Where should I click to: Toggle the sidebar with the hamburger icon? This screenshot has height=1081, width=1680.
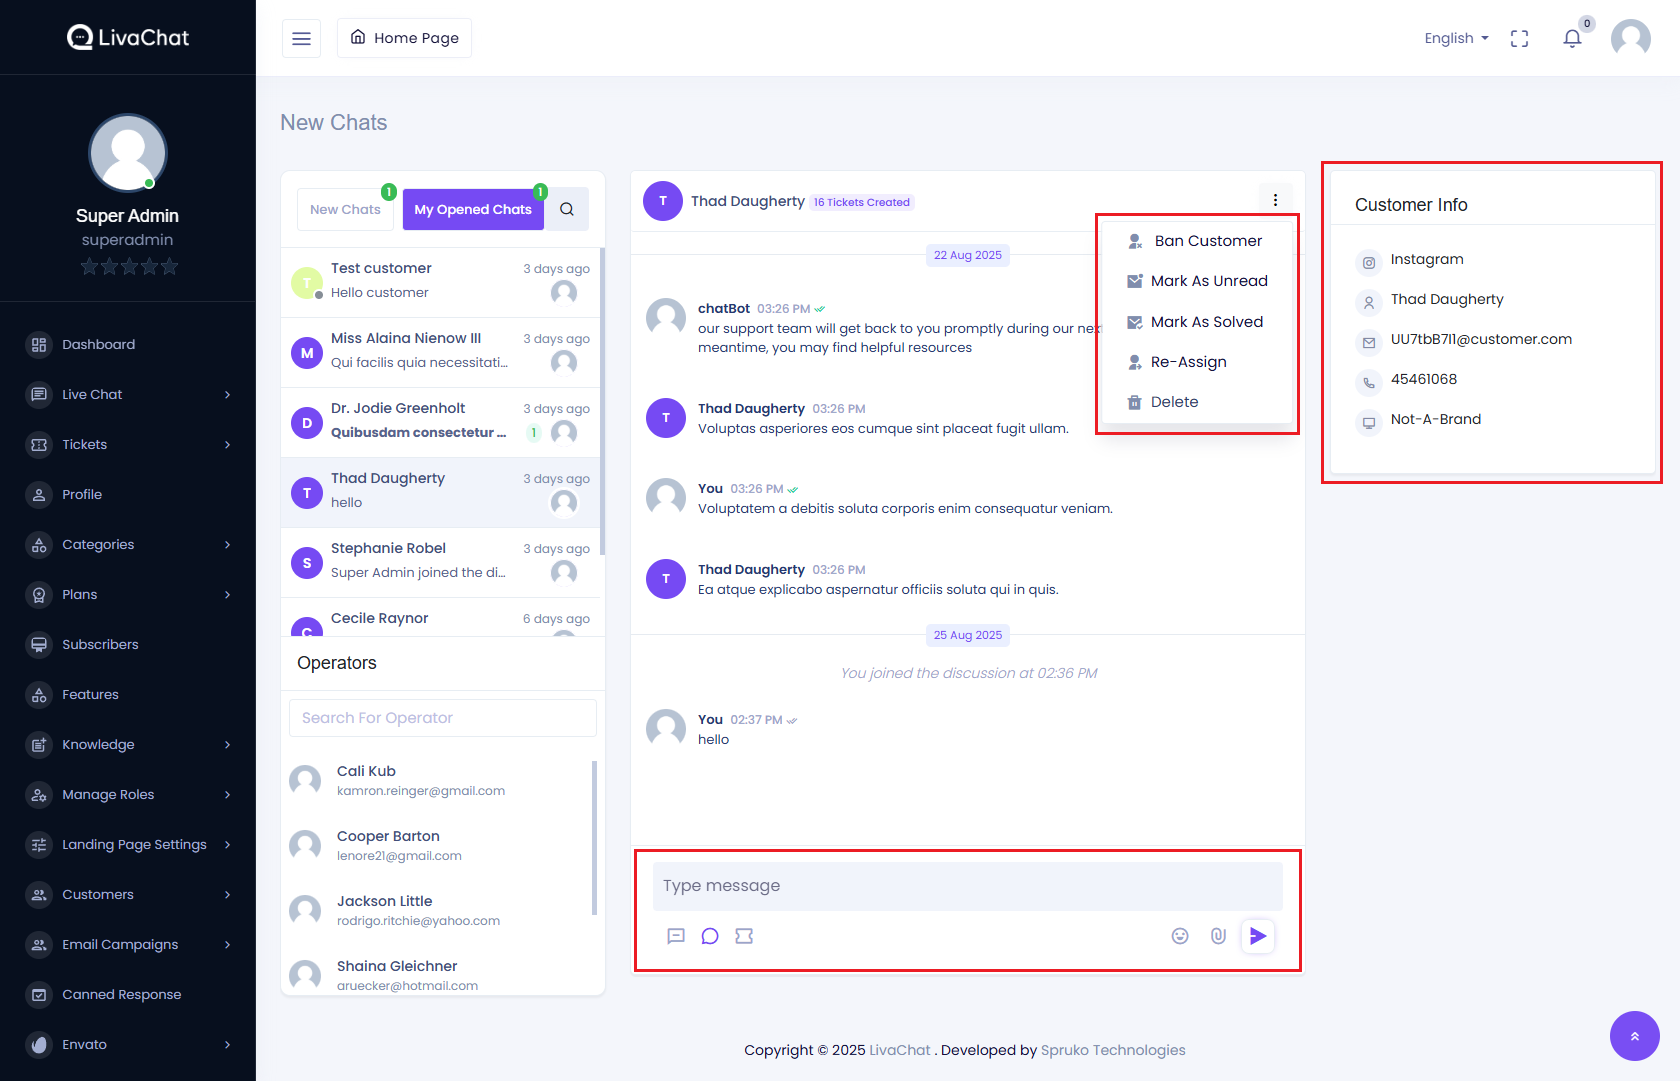pyautogui.click(x=301, y=39)
